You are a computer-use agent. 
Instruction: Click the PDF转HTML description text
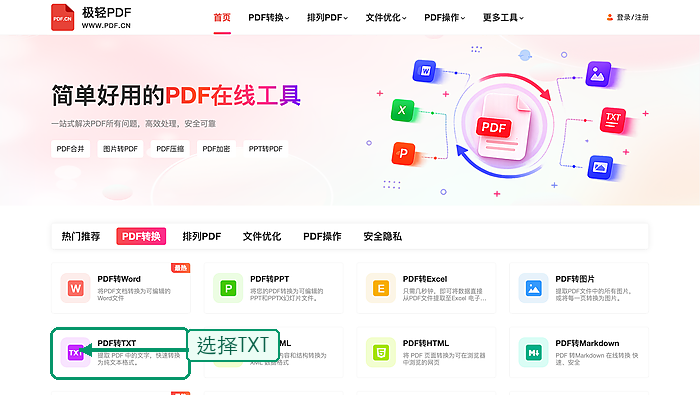(444, 359)
